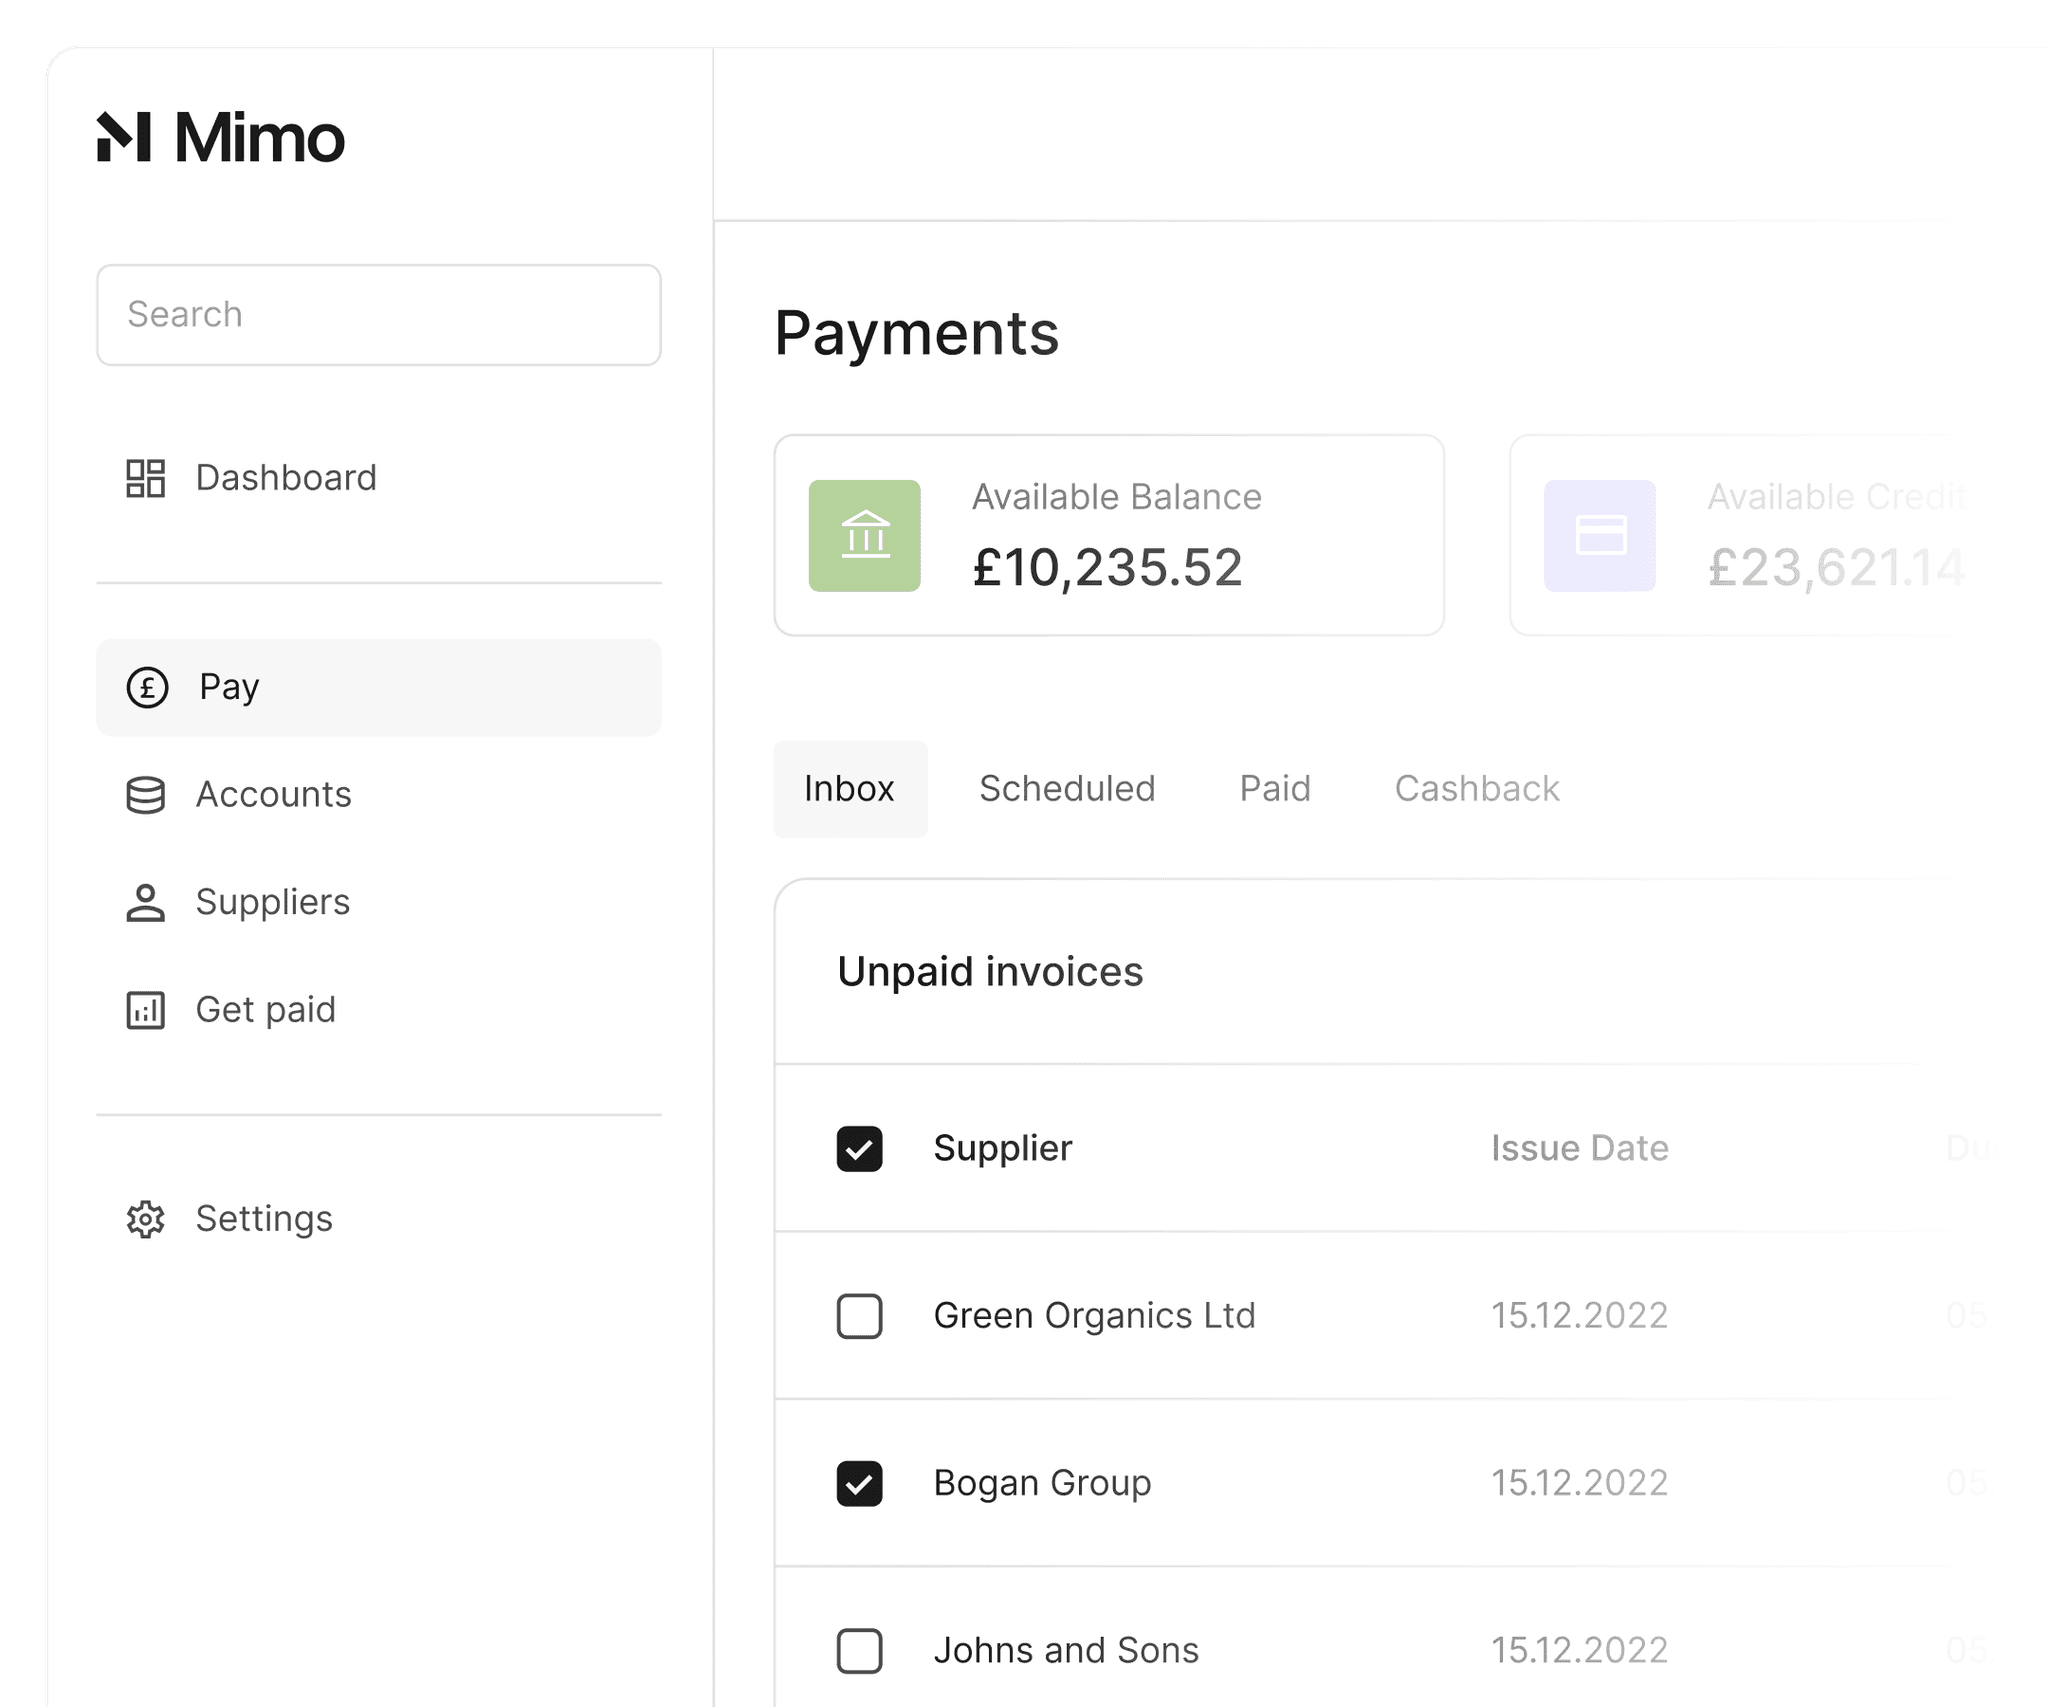This screenshot has height=1707, width=2048.
Task: Open Accounts via the database icon
Action: click(146, 795)
